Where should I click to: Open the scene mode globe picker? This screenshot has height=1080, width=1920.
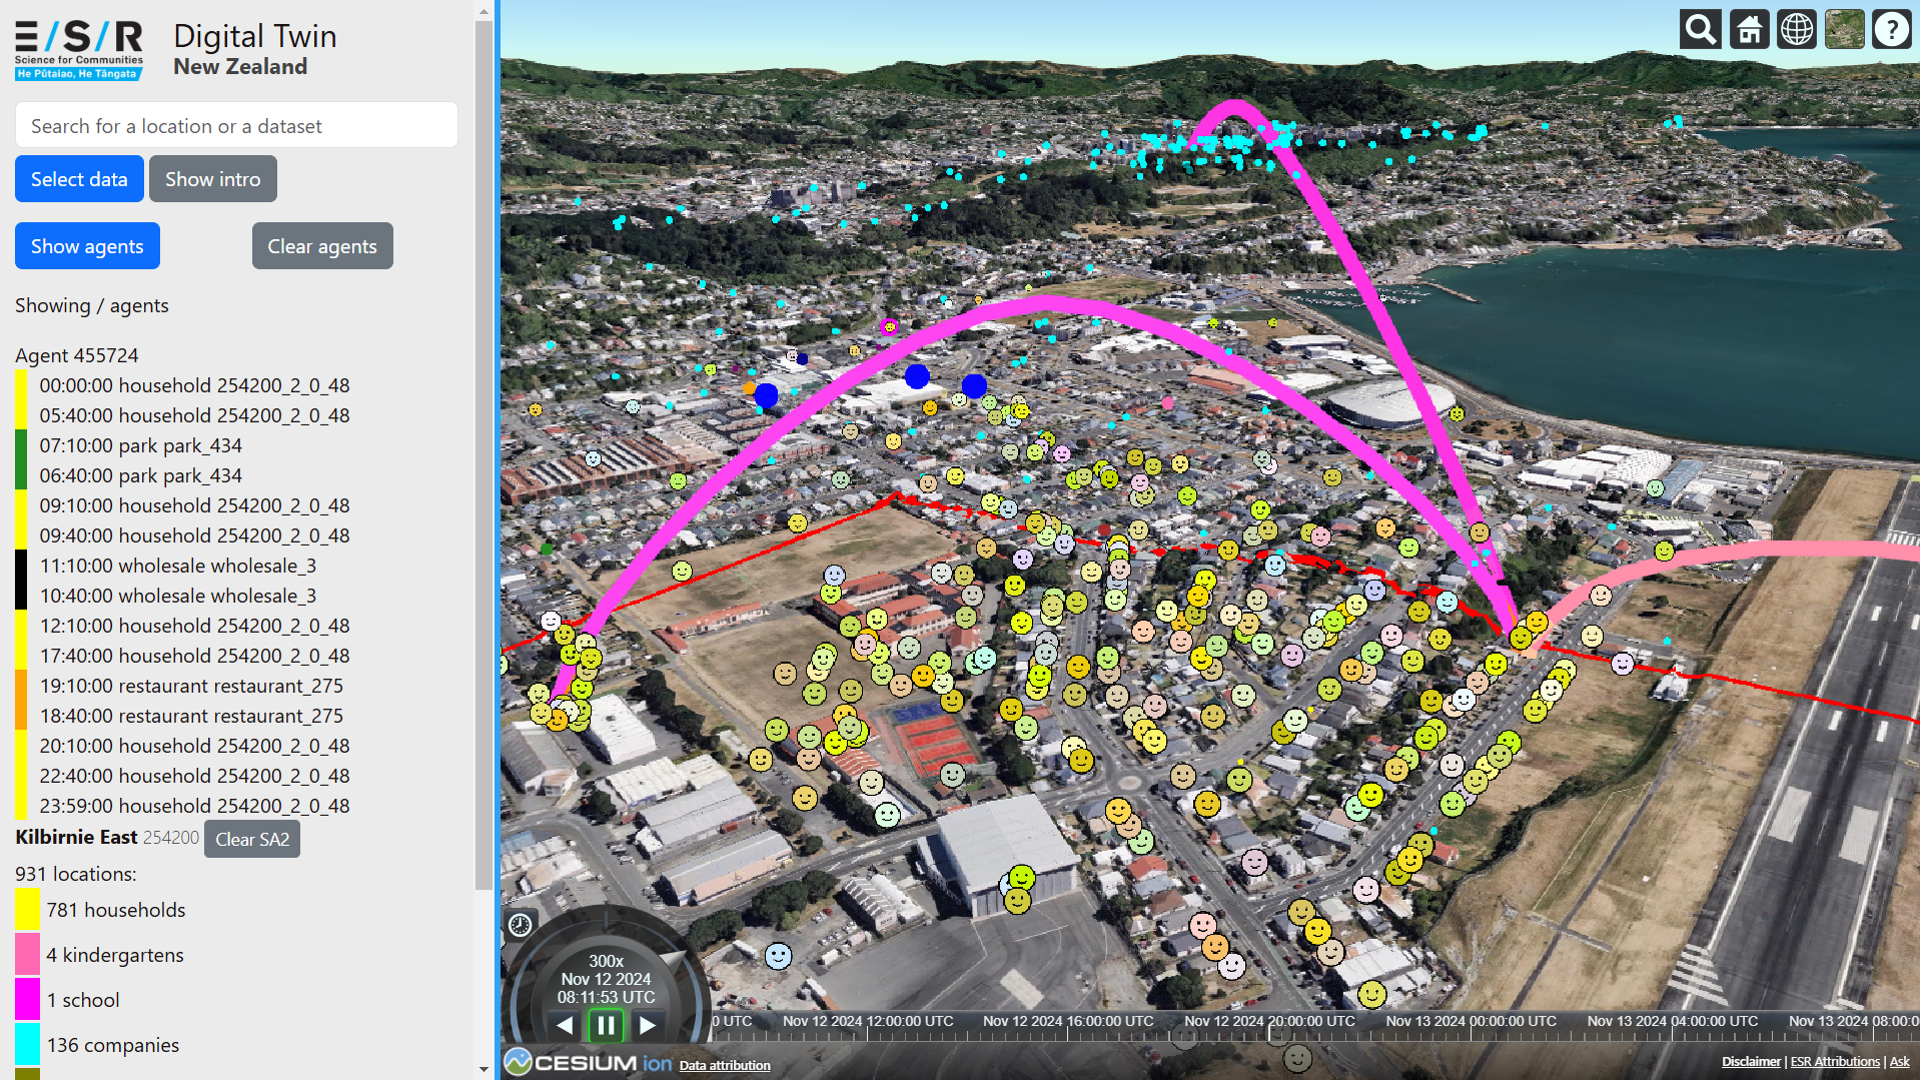click(x=1797, y=30)
